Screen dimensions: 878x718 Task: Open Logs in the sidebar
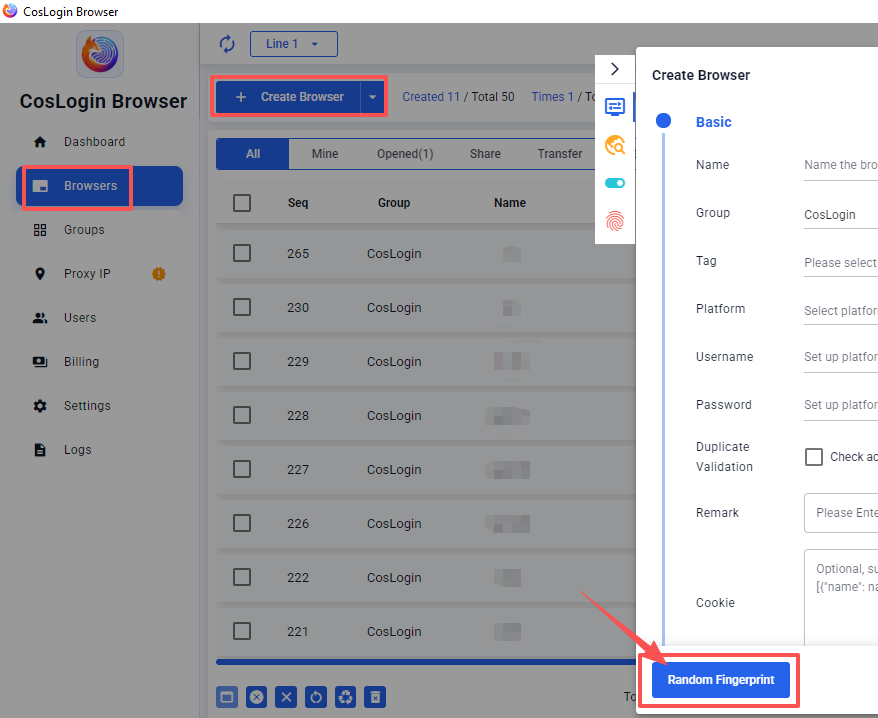78,450
